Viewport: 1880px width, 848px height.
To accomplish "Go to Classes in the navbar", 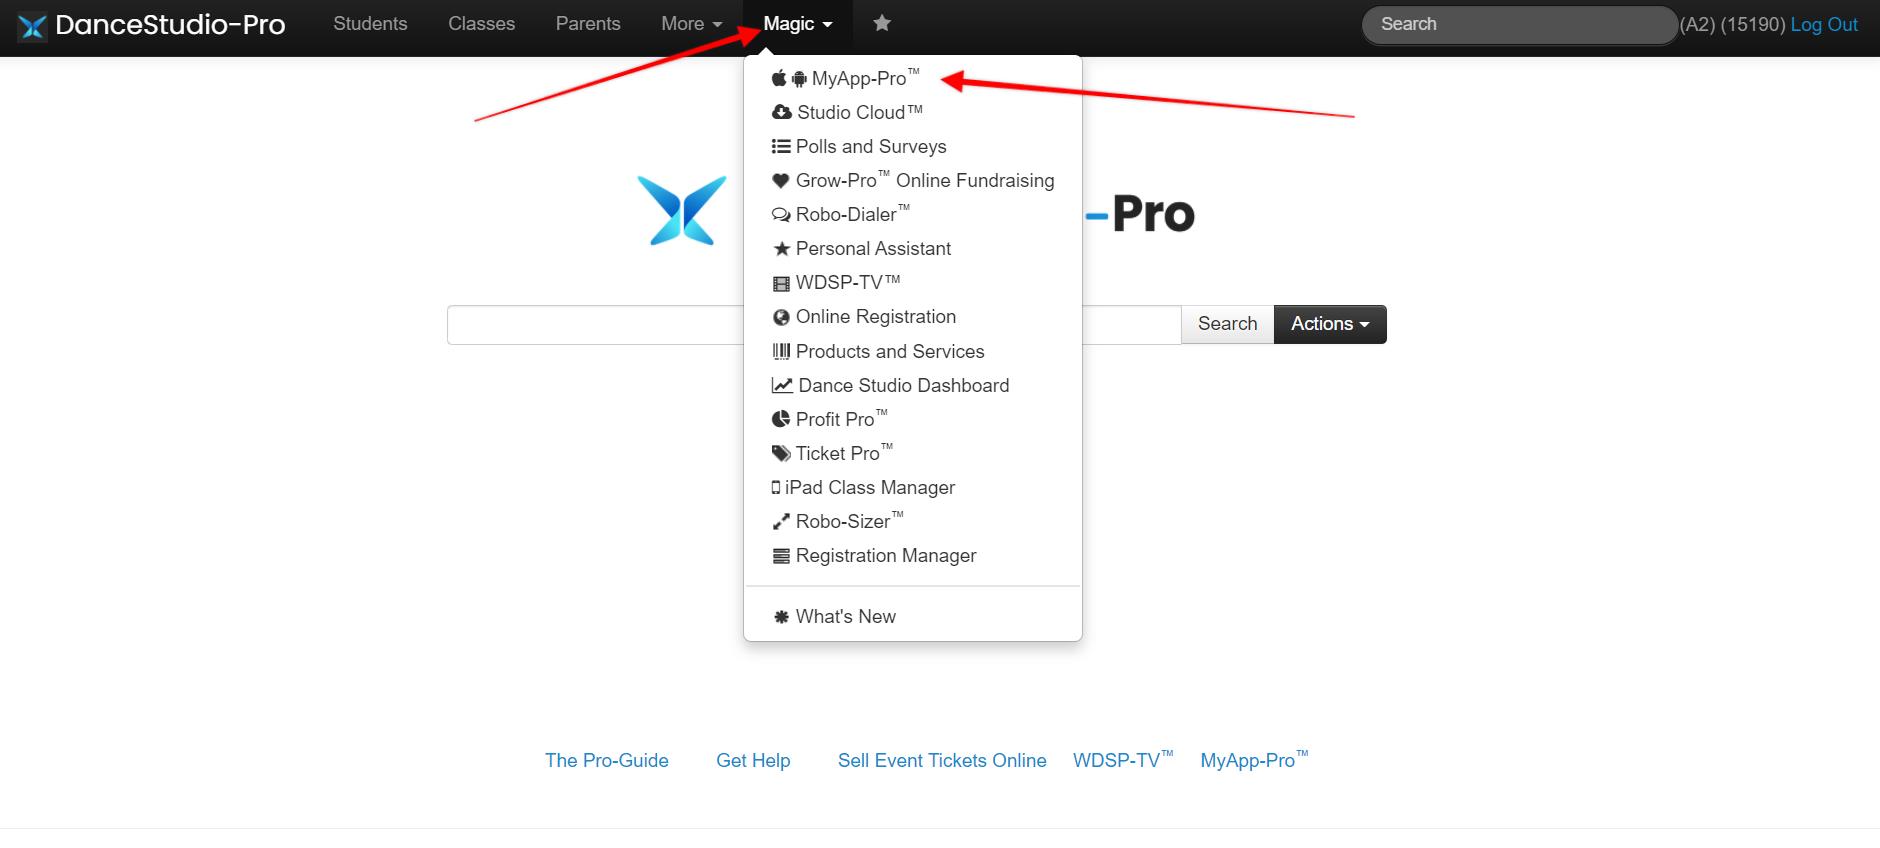I will (481, 24).
